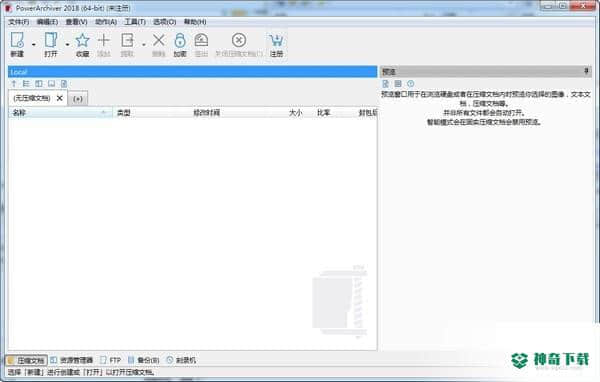
Task: Open the Actions (动作(A)) menu
Action: click(106, 22)
